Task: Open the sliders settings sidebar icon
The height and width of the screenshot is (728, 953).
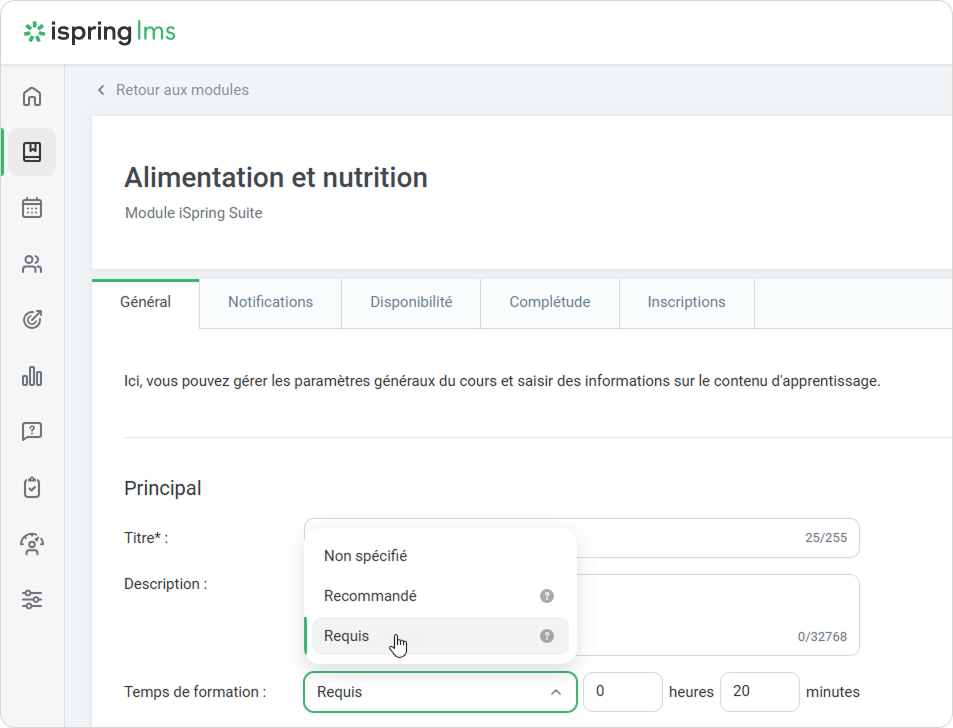Action: pyautogui.click(x=32, y=600)
